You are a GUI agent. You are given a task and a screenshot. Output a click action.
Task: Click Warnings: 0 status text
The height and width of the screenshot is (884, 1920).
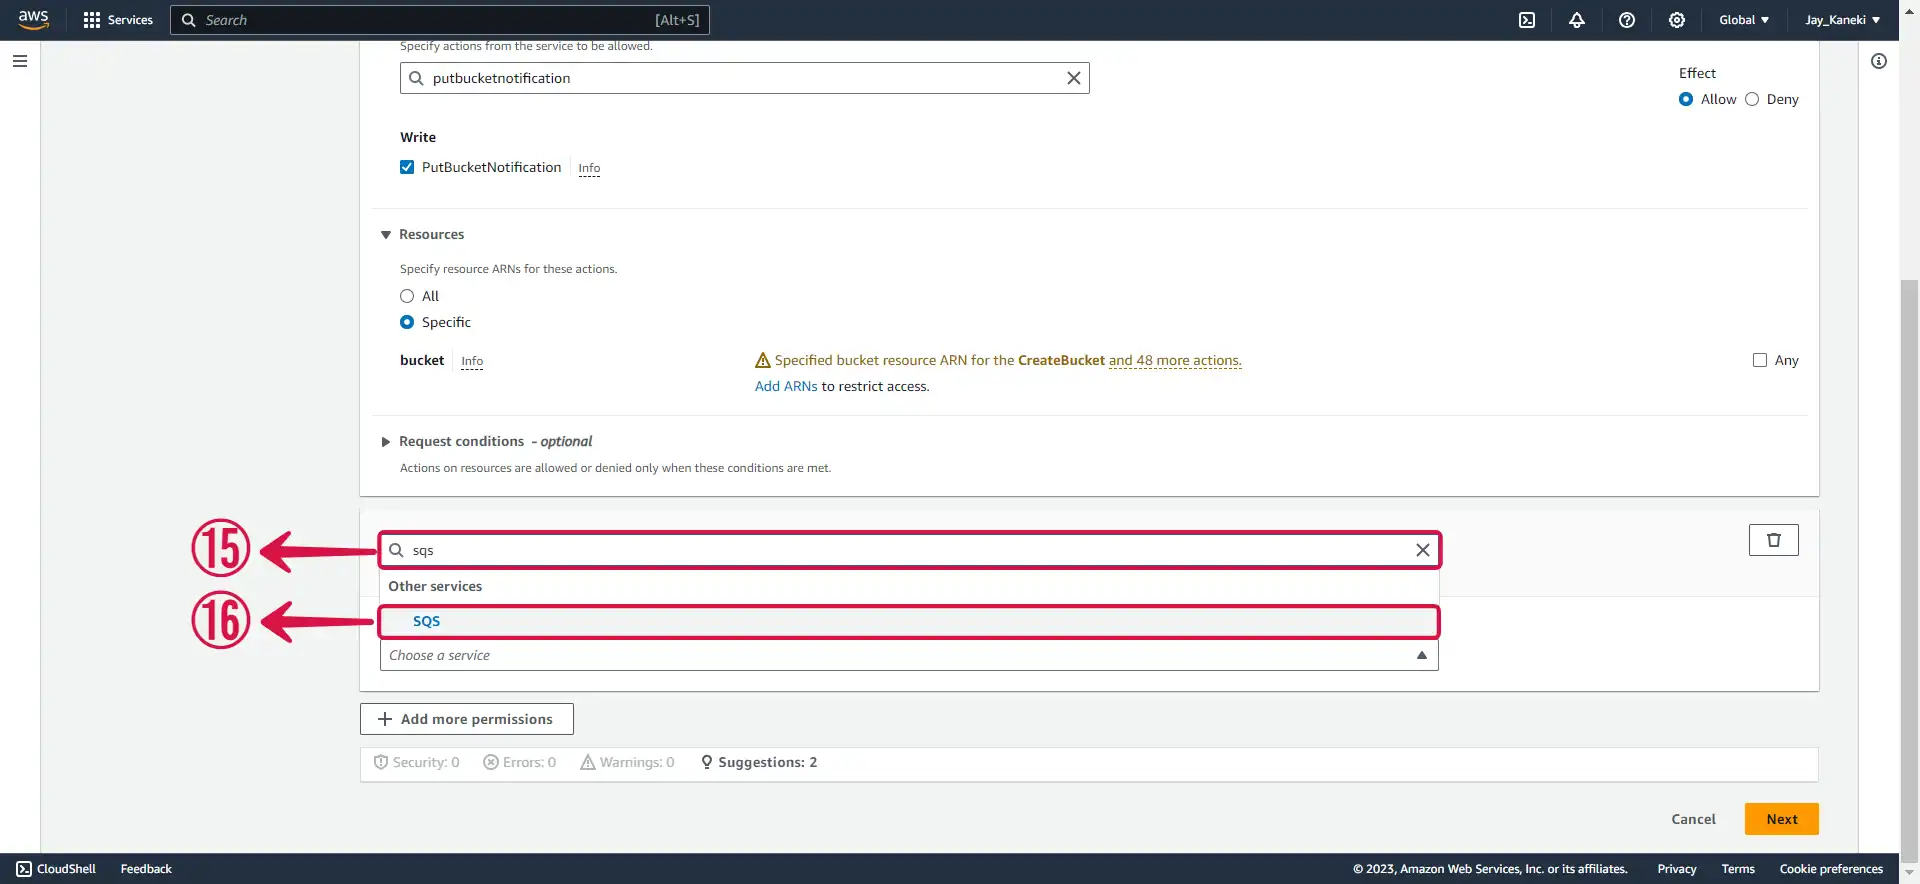(x=636, y=762)
